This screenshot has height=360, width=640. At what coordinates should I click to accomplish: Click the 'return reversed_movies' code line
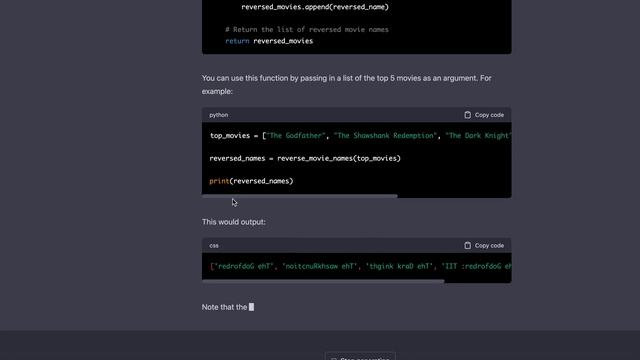tap(269, 41)
